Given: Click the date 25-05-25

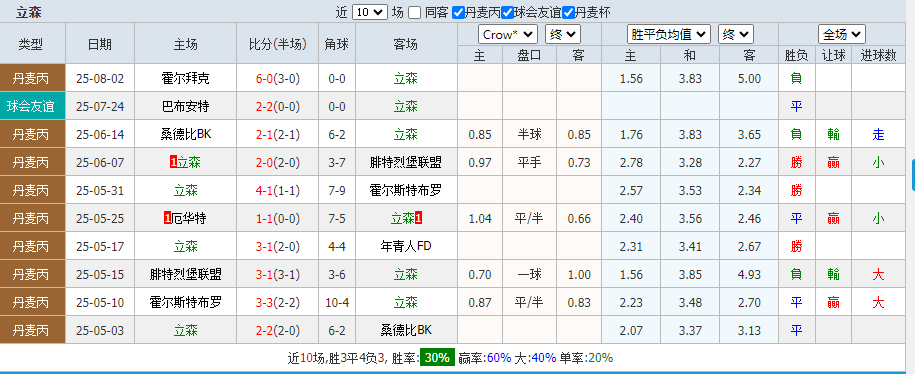Looking at the screenshot, I should tap(100, 218).
